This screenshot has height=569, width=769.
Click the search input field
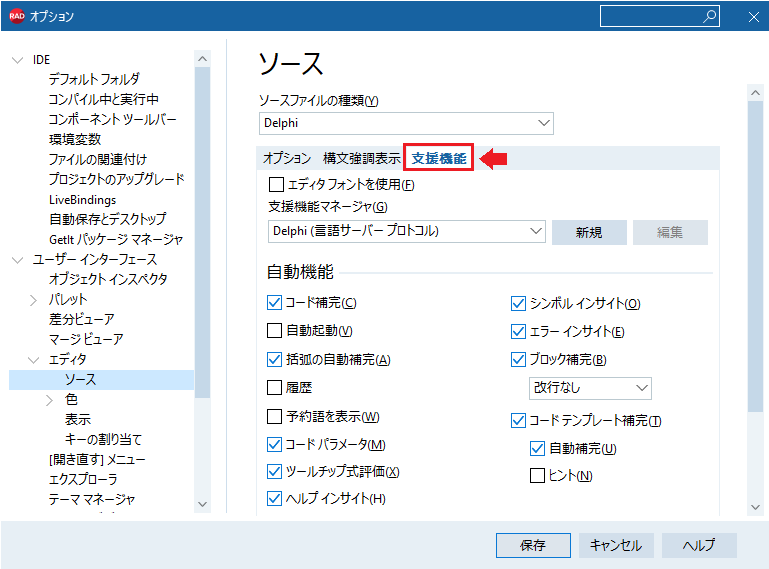(x=660, y=16)
